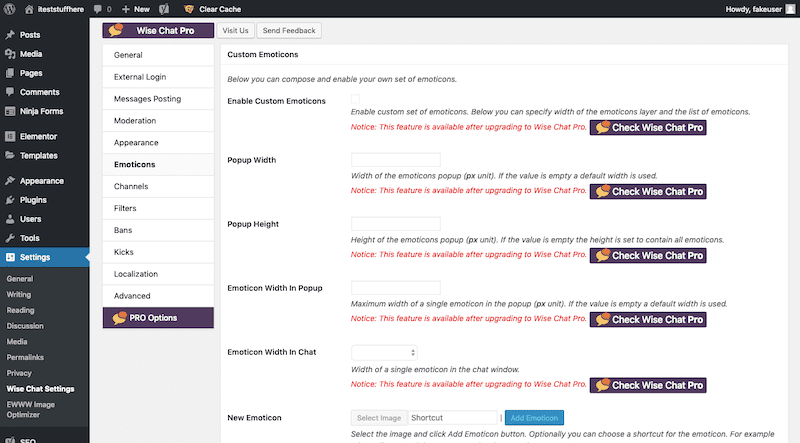This screenshot has width=800, height=443.
Task: Open the Bans tab
Action: [x=158, y=230]
